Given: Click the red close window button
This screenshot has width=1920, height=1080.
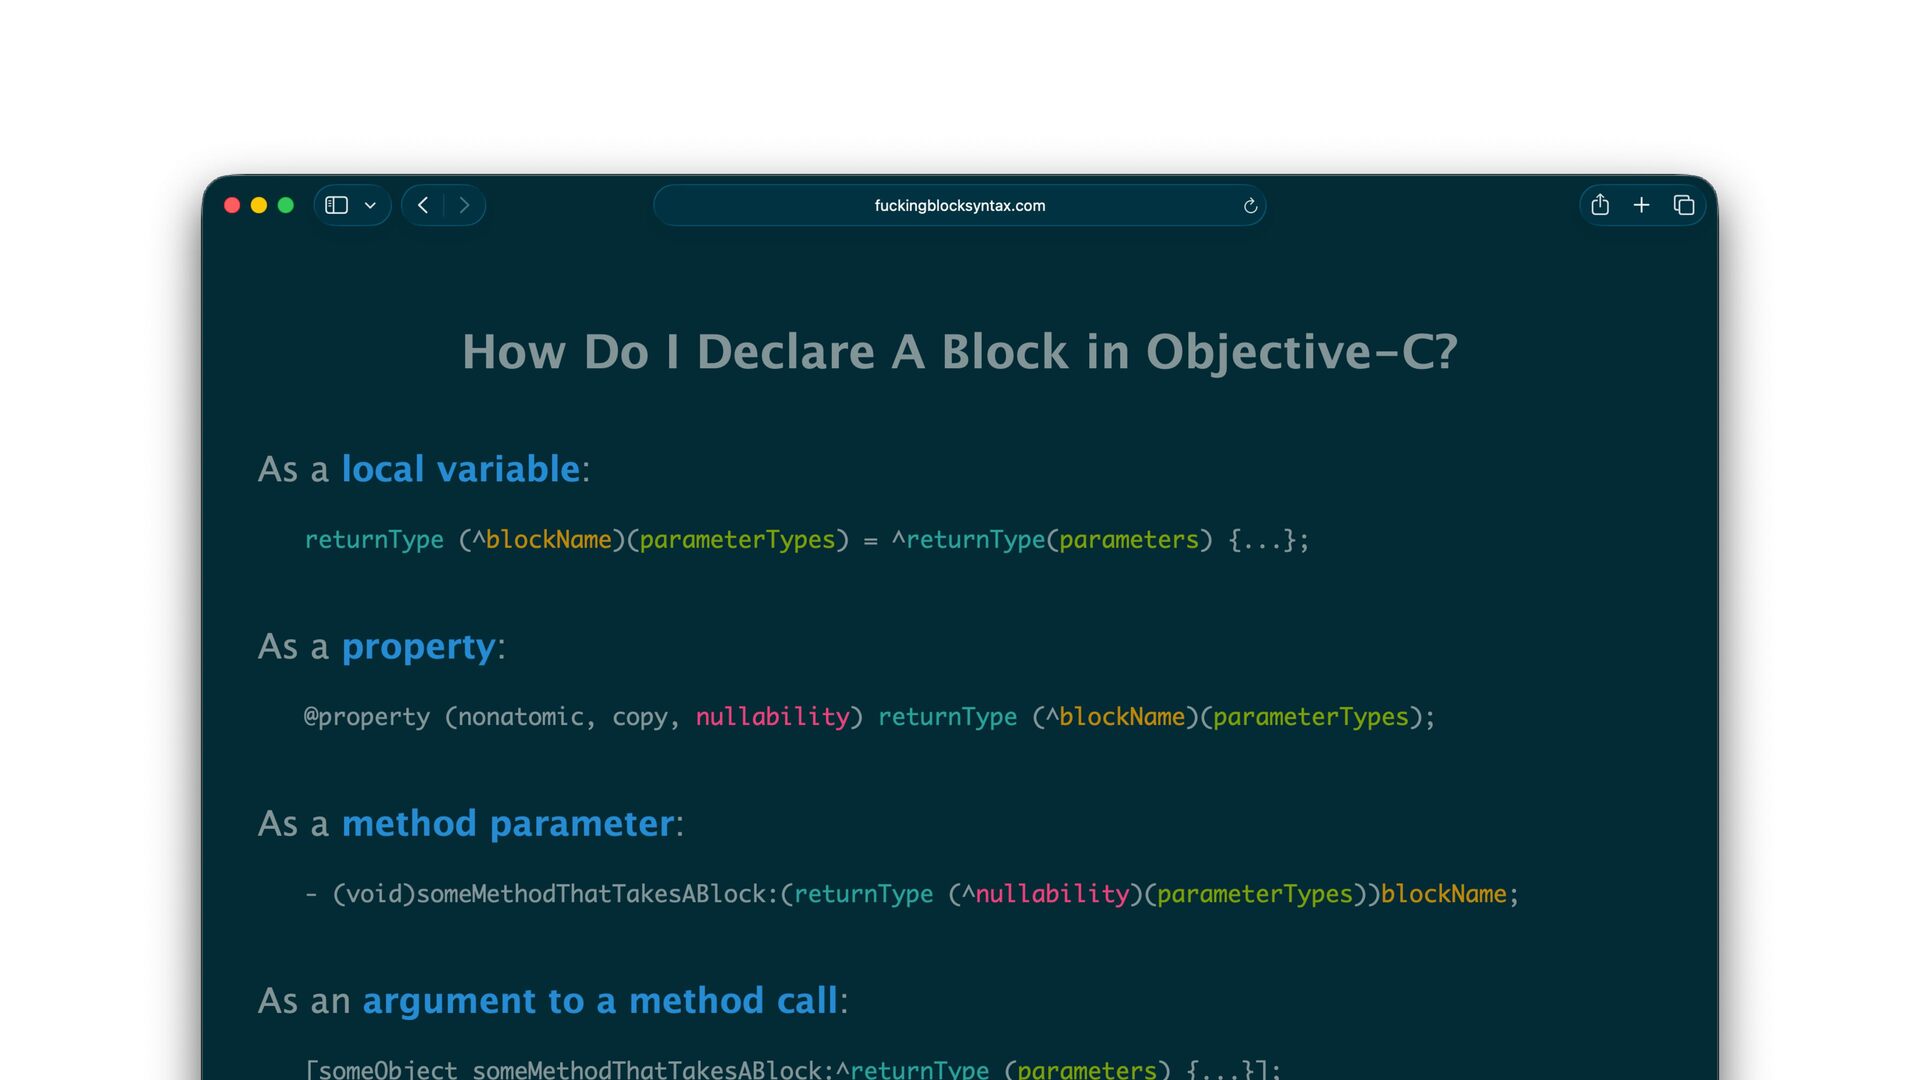Looking at the screenshot, I should coord(232,205).
